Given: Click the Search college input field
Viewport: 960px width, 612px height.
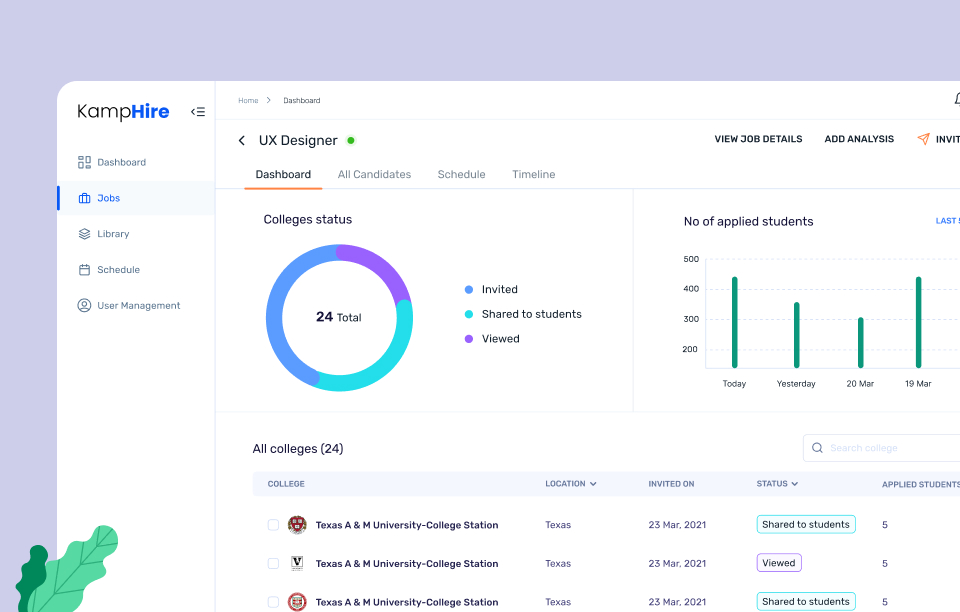Looking at the screenshot, I should [882, 448].
